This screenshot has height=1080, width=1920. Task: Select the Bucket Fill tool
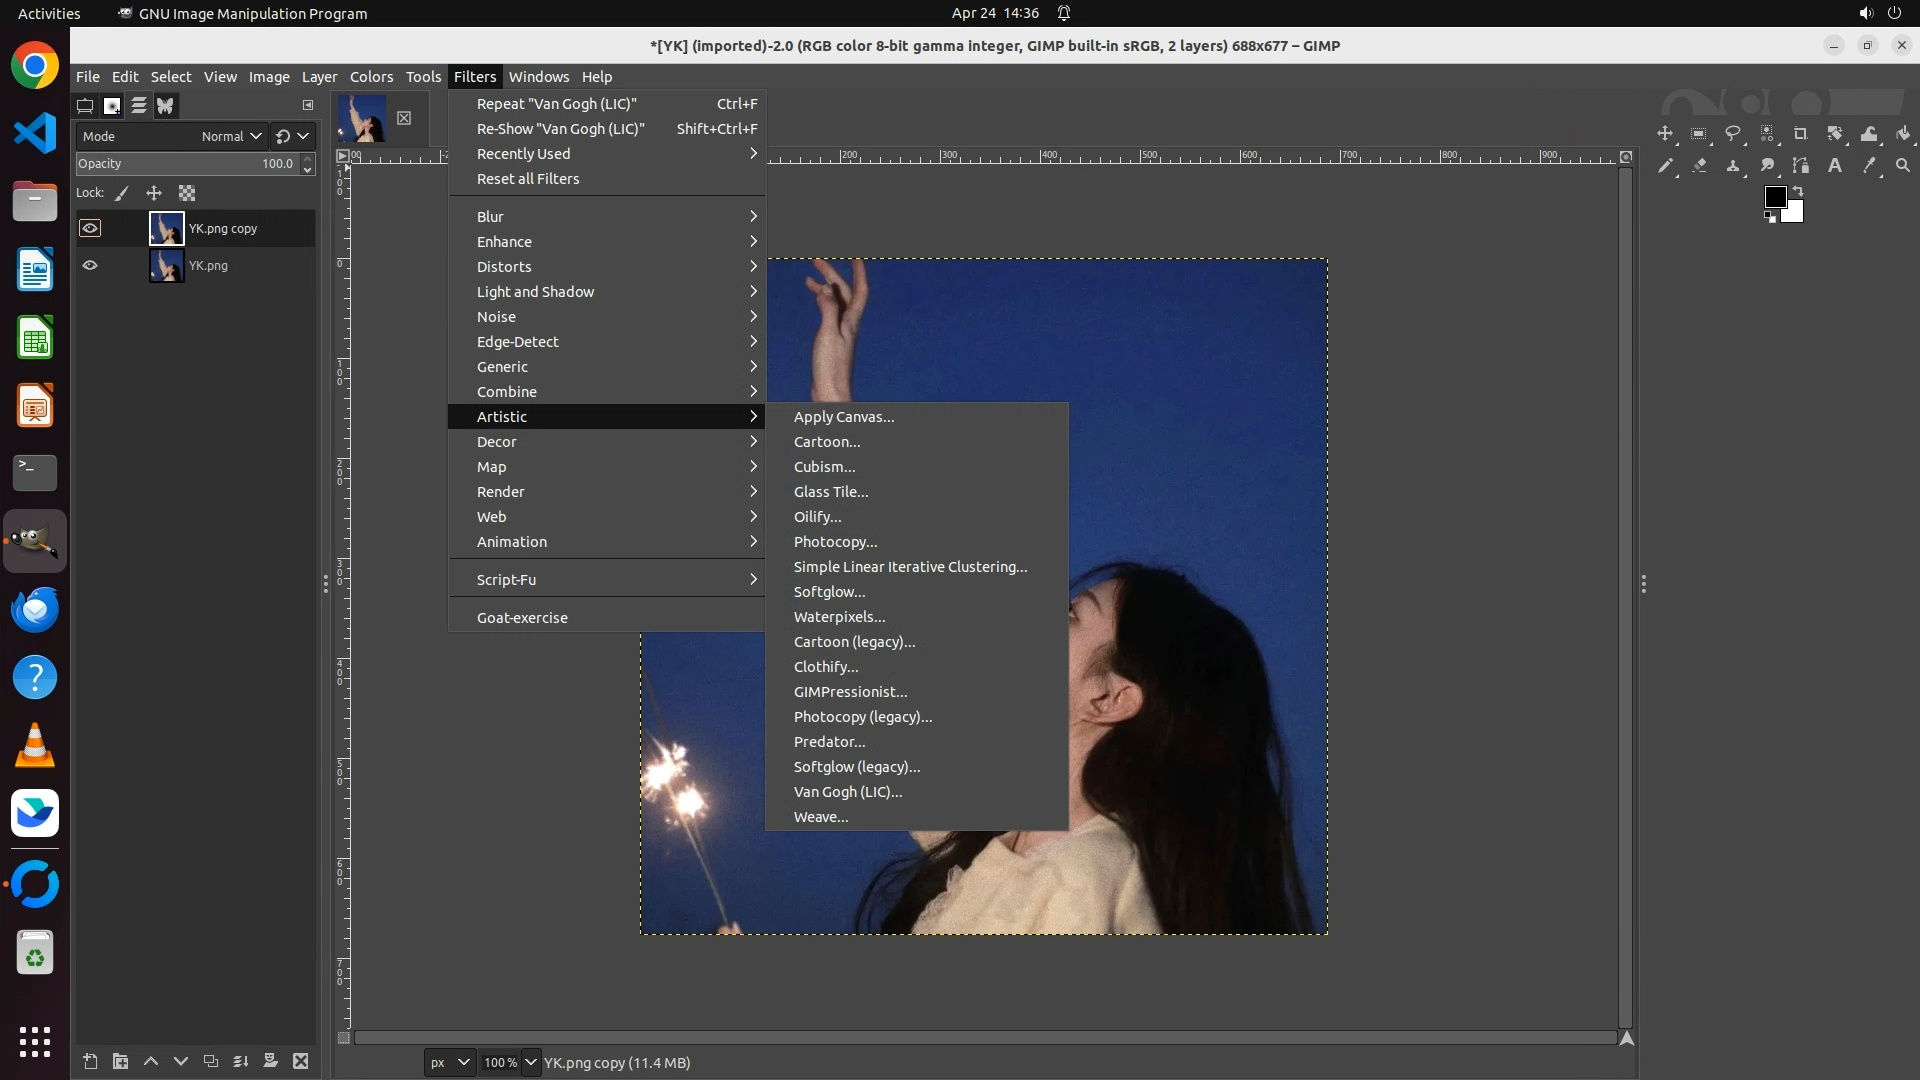1903,133
